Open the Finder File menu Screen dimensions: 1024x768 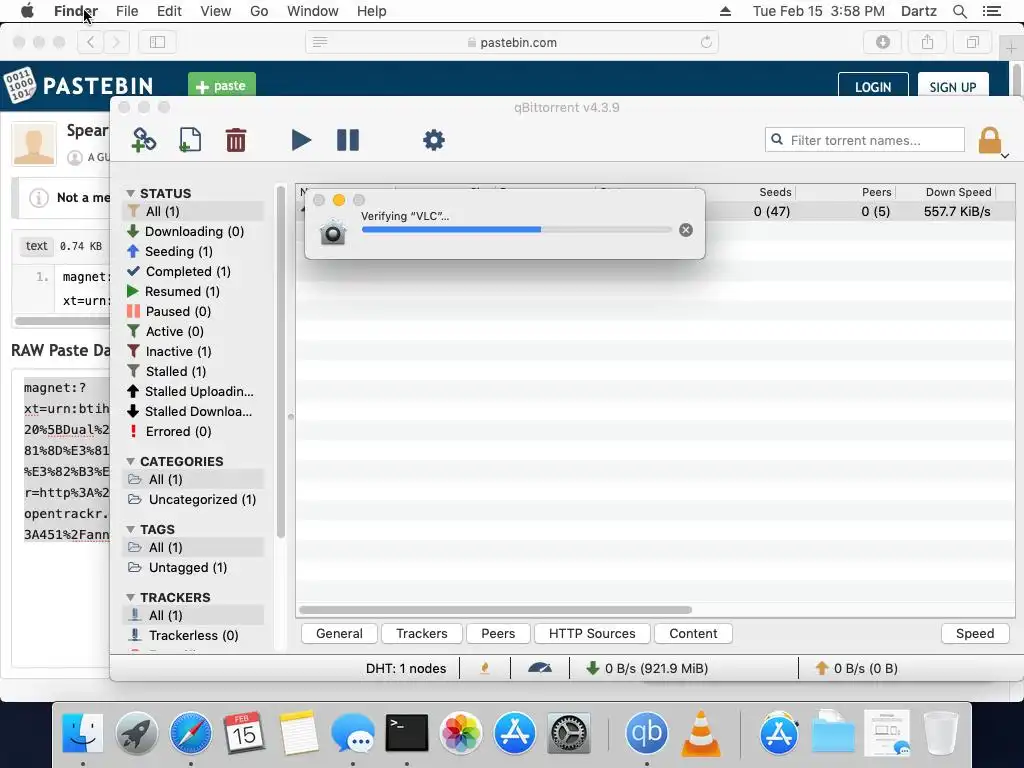127,11
